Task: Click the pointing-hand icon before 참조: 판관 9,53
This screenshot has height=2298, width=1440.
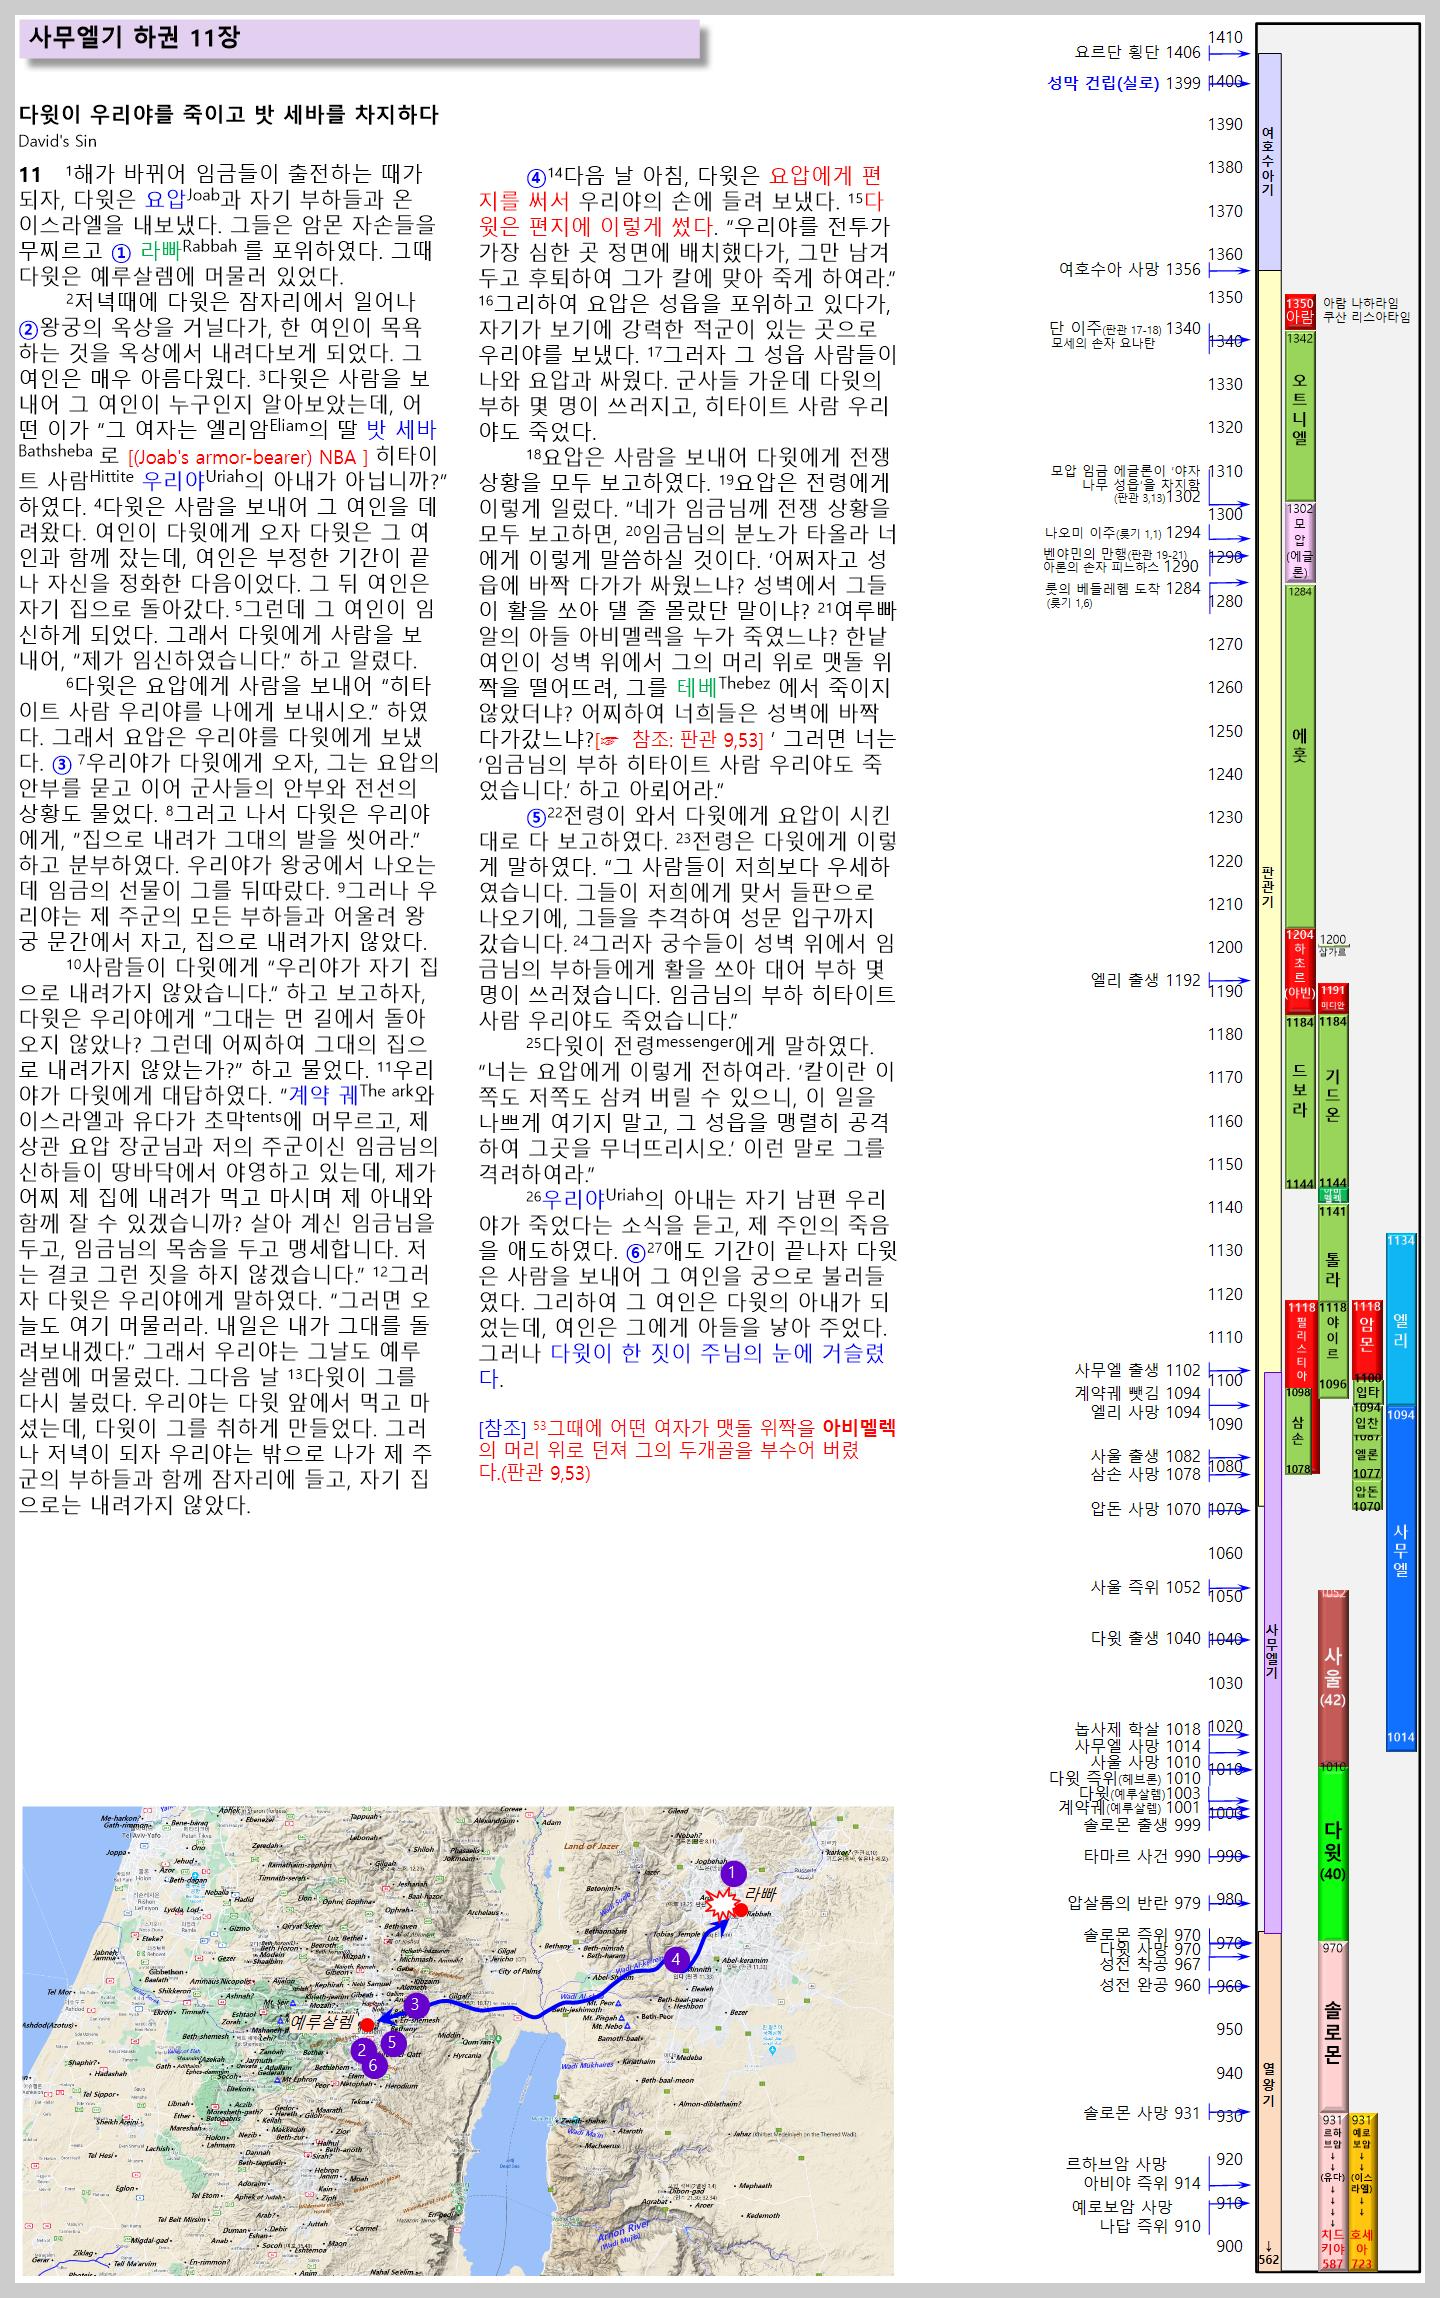Action: pos(608,741)
